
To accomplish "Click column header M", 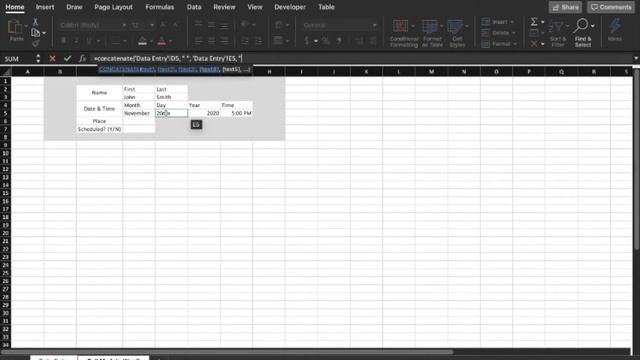I will (431, 72).
